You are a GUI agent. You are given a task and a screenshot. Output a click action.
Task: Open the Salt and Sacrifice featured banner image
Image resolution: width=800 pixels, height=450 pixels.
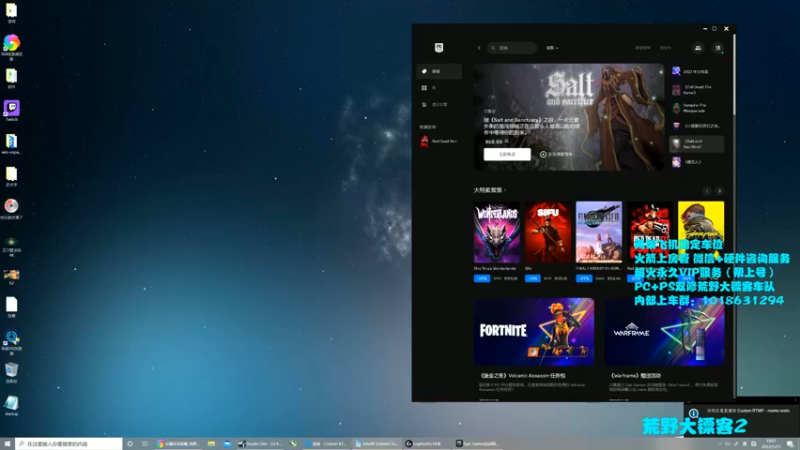tap(569, 117)
